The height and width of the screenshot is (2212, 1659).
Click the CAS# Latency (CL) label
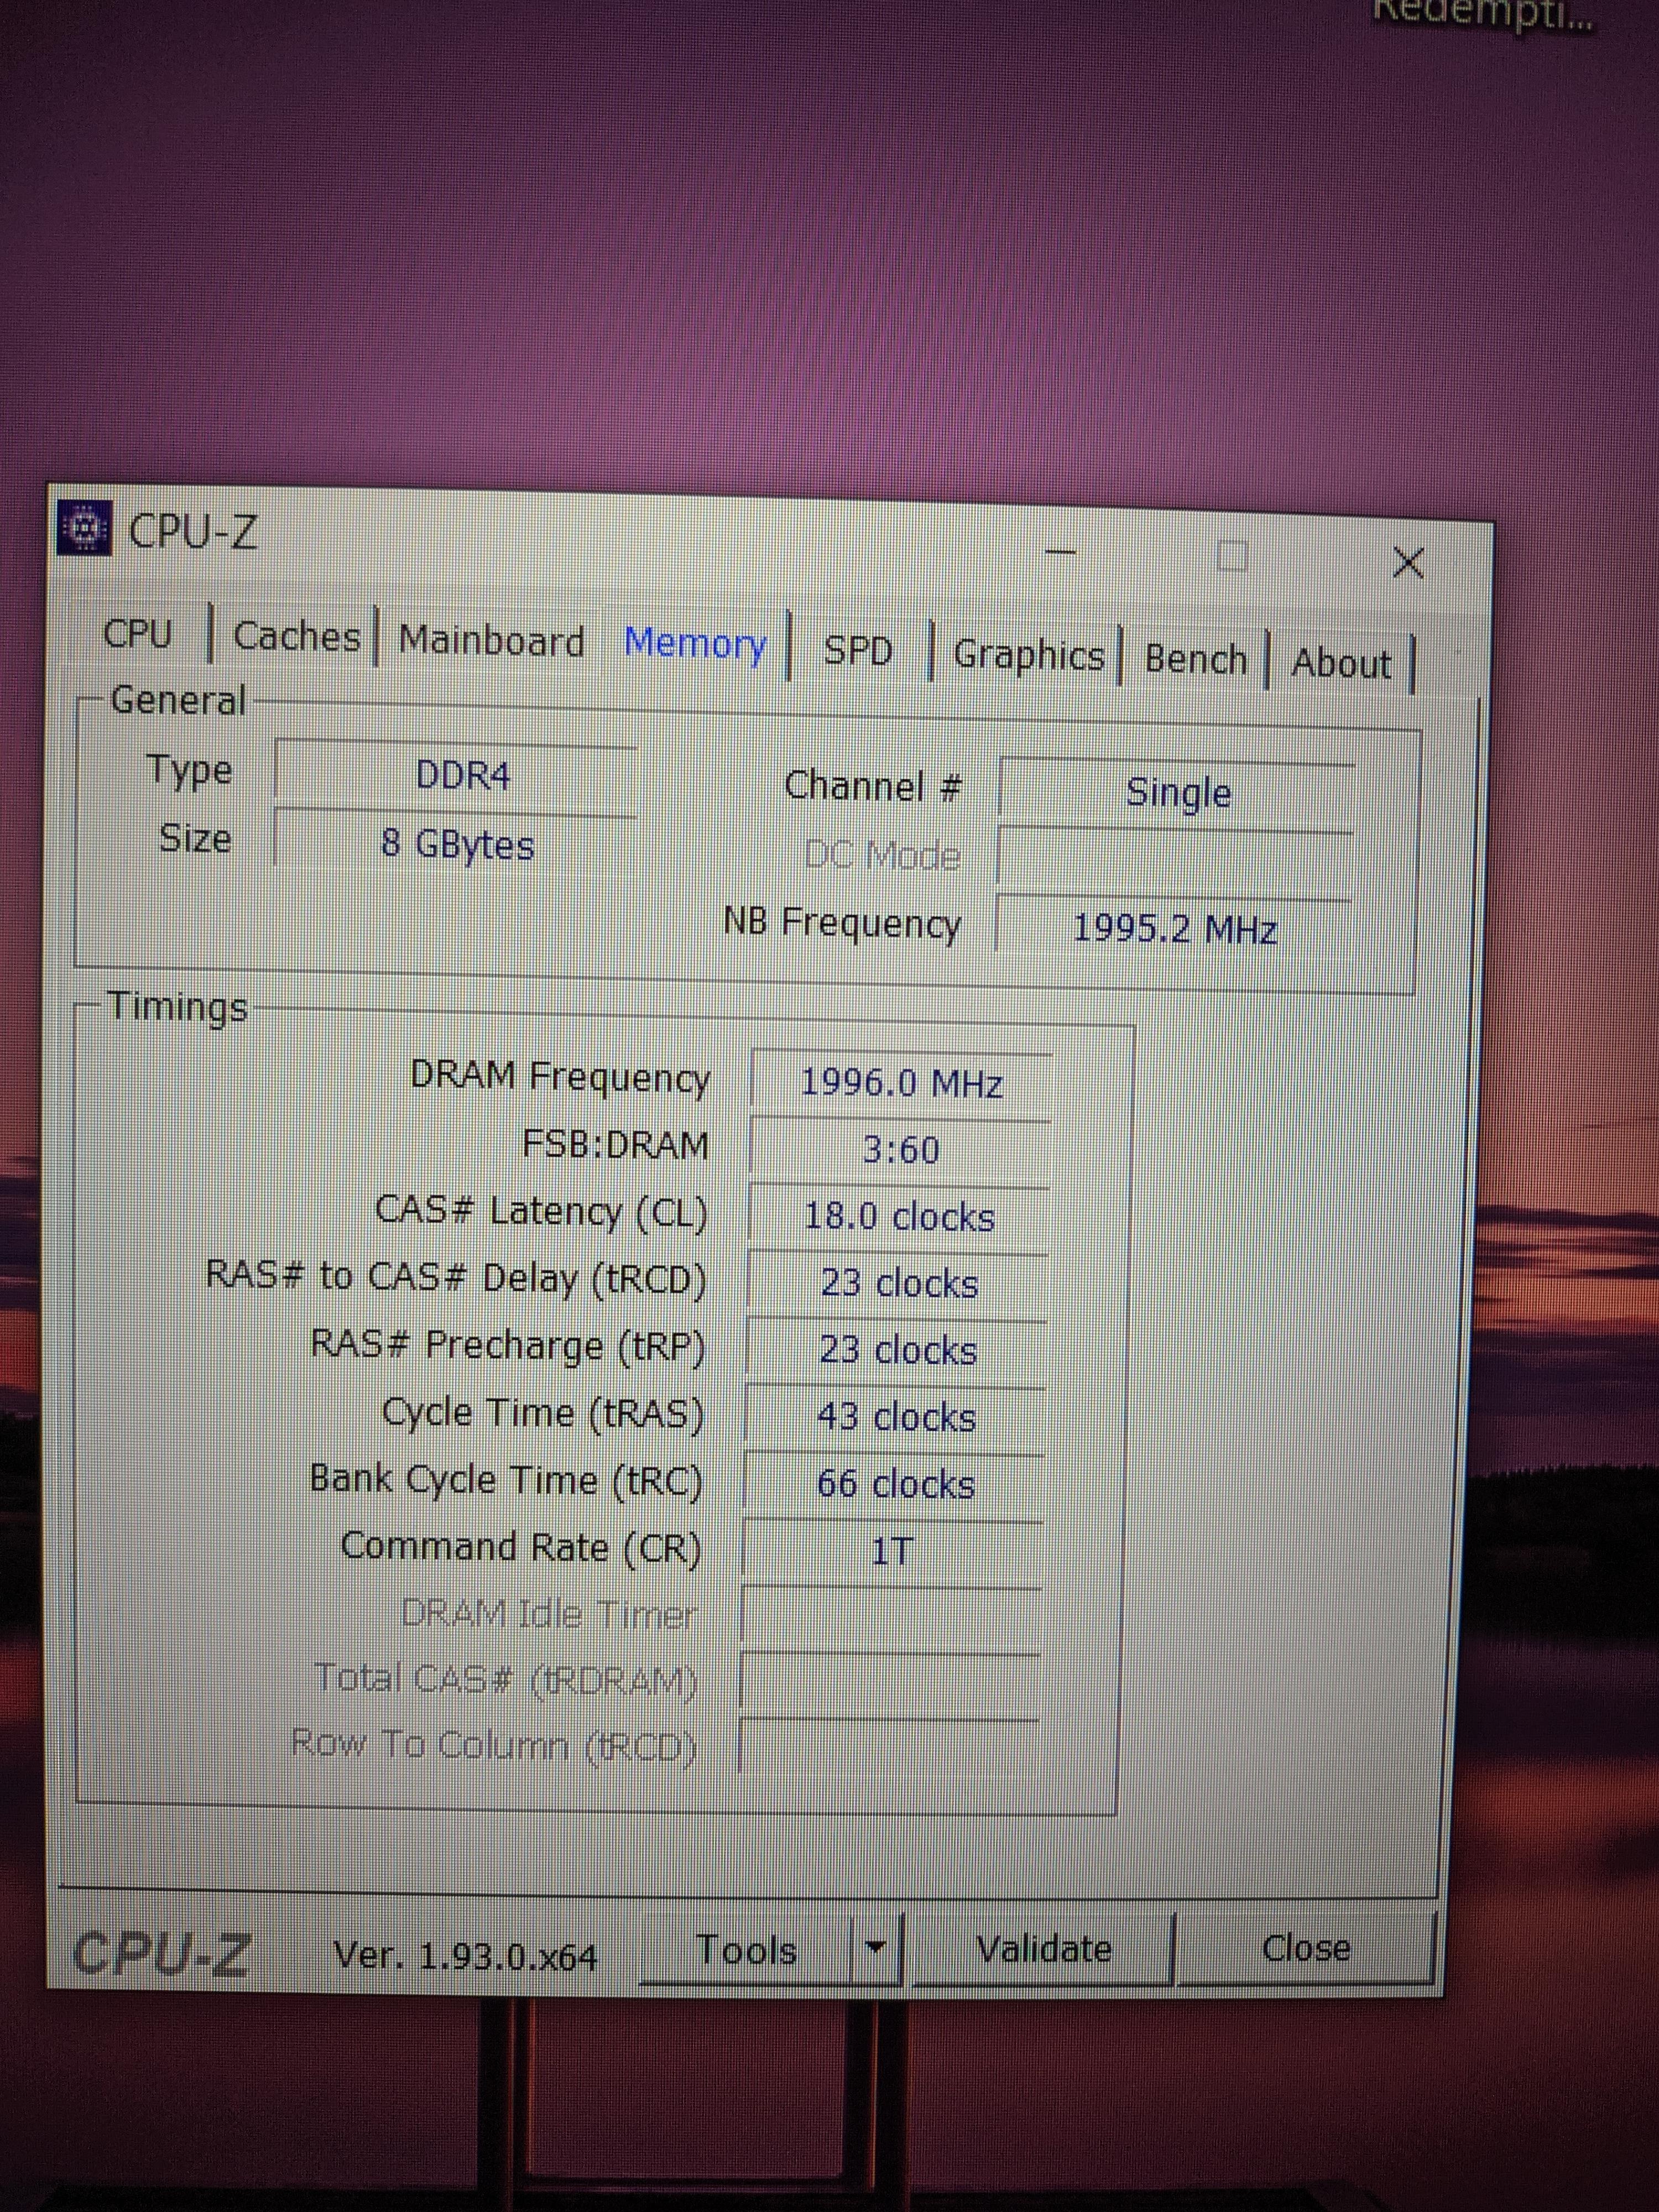coord(541,1212)
